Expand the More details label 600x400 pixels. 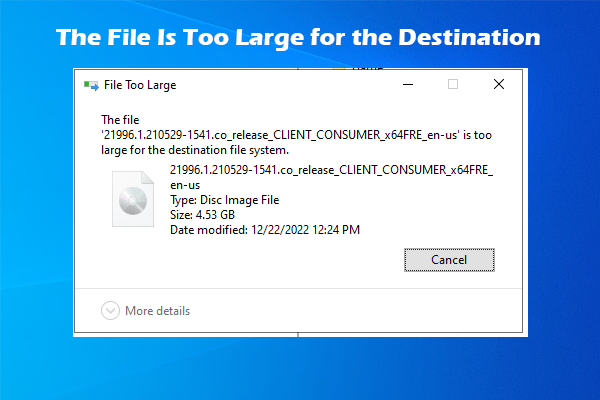(x=157, y=311)
